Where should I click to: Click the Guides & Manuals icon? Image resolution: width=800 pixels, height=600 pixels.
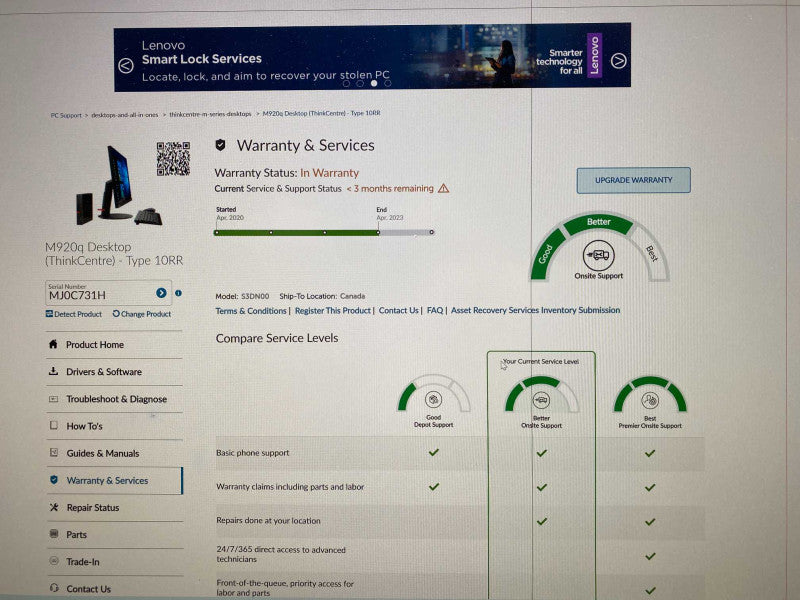54,452
